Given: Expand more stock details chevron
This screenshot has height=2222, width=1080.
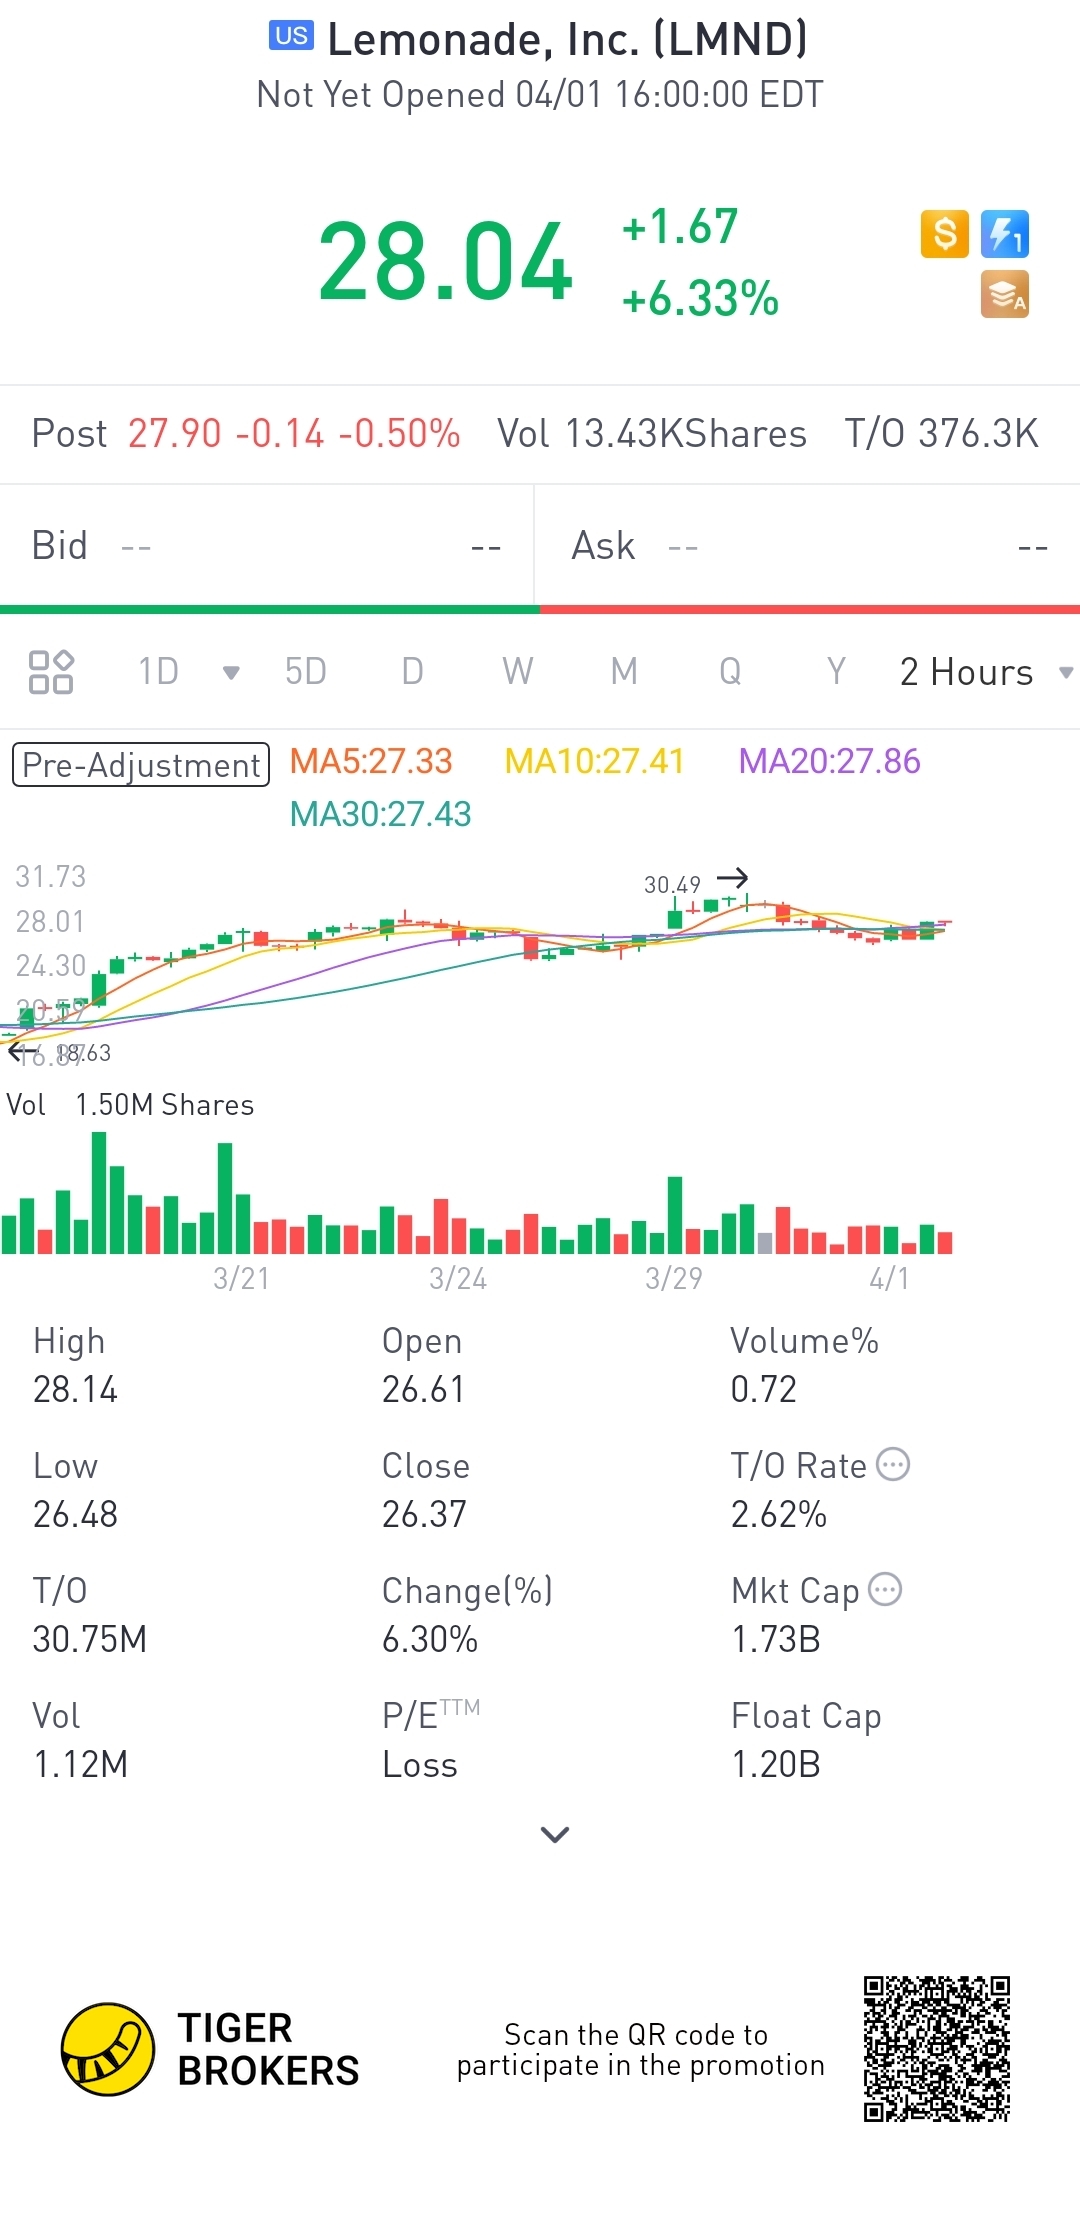Looking at the screenshot, I should 554,1834.
